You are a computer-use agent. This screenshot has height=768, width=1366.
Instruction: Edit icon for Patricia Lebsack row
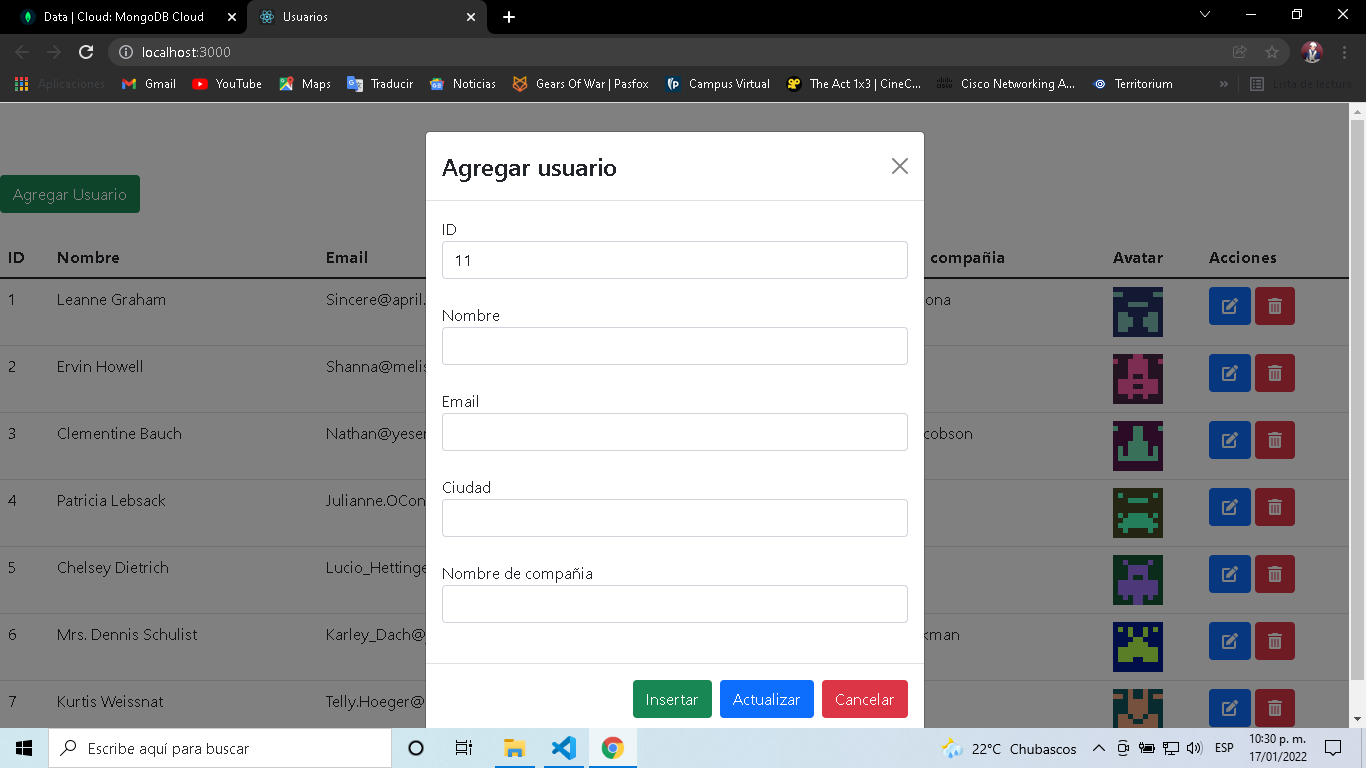[x=1230, y=507]
